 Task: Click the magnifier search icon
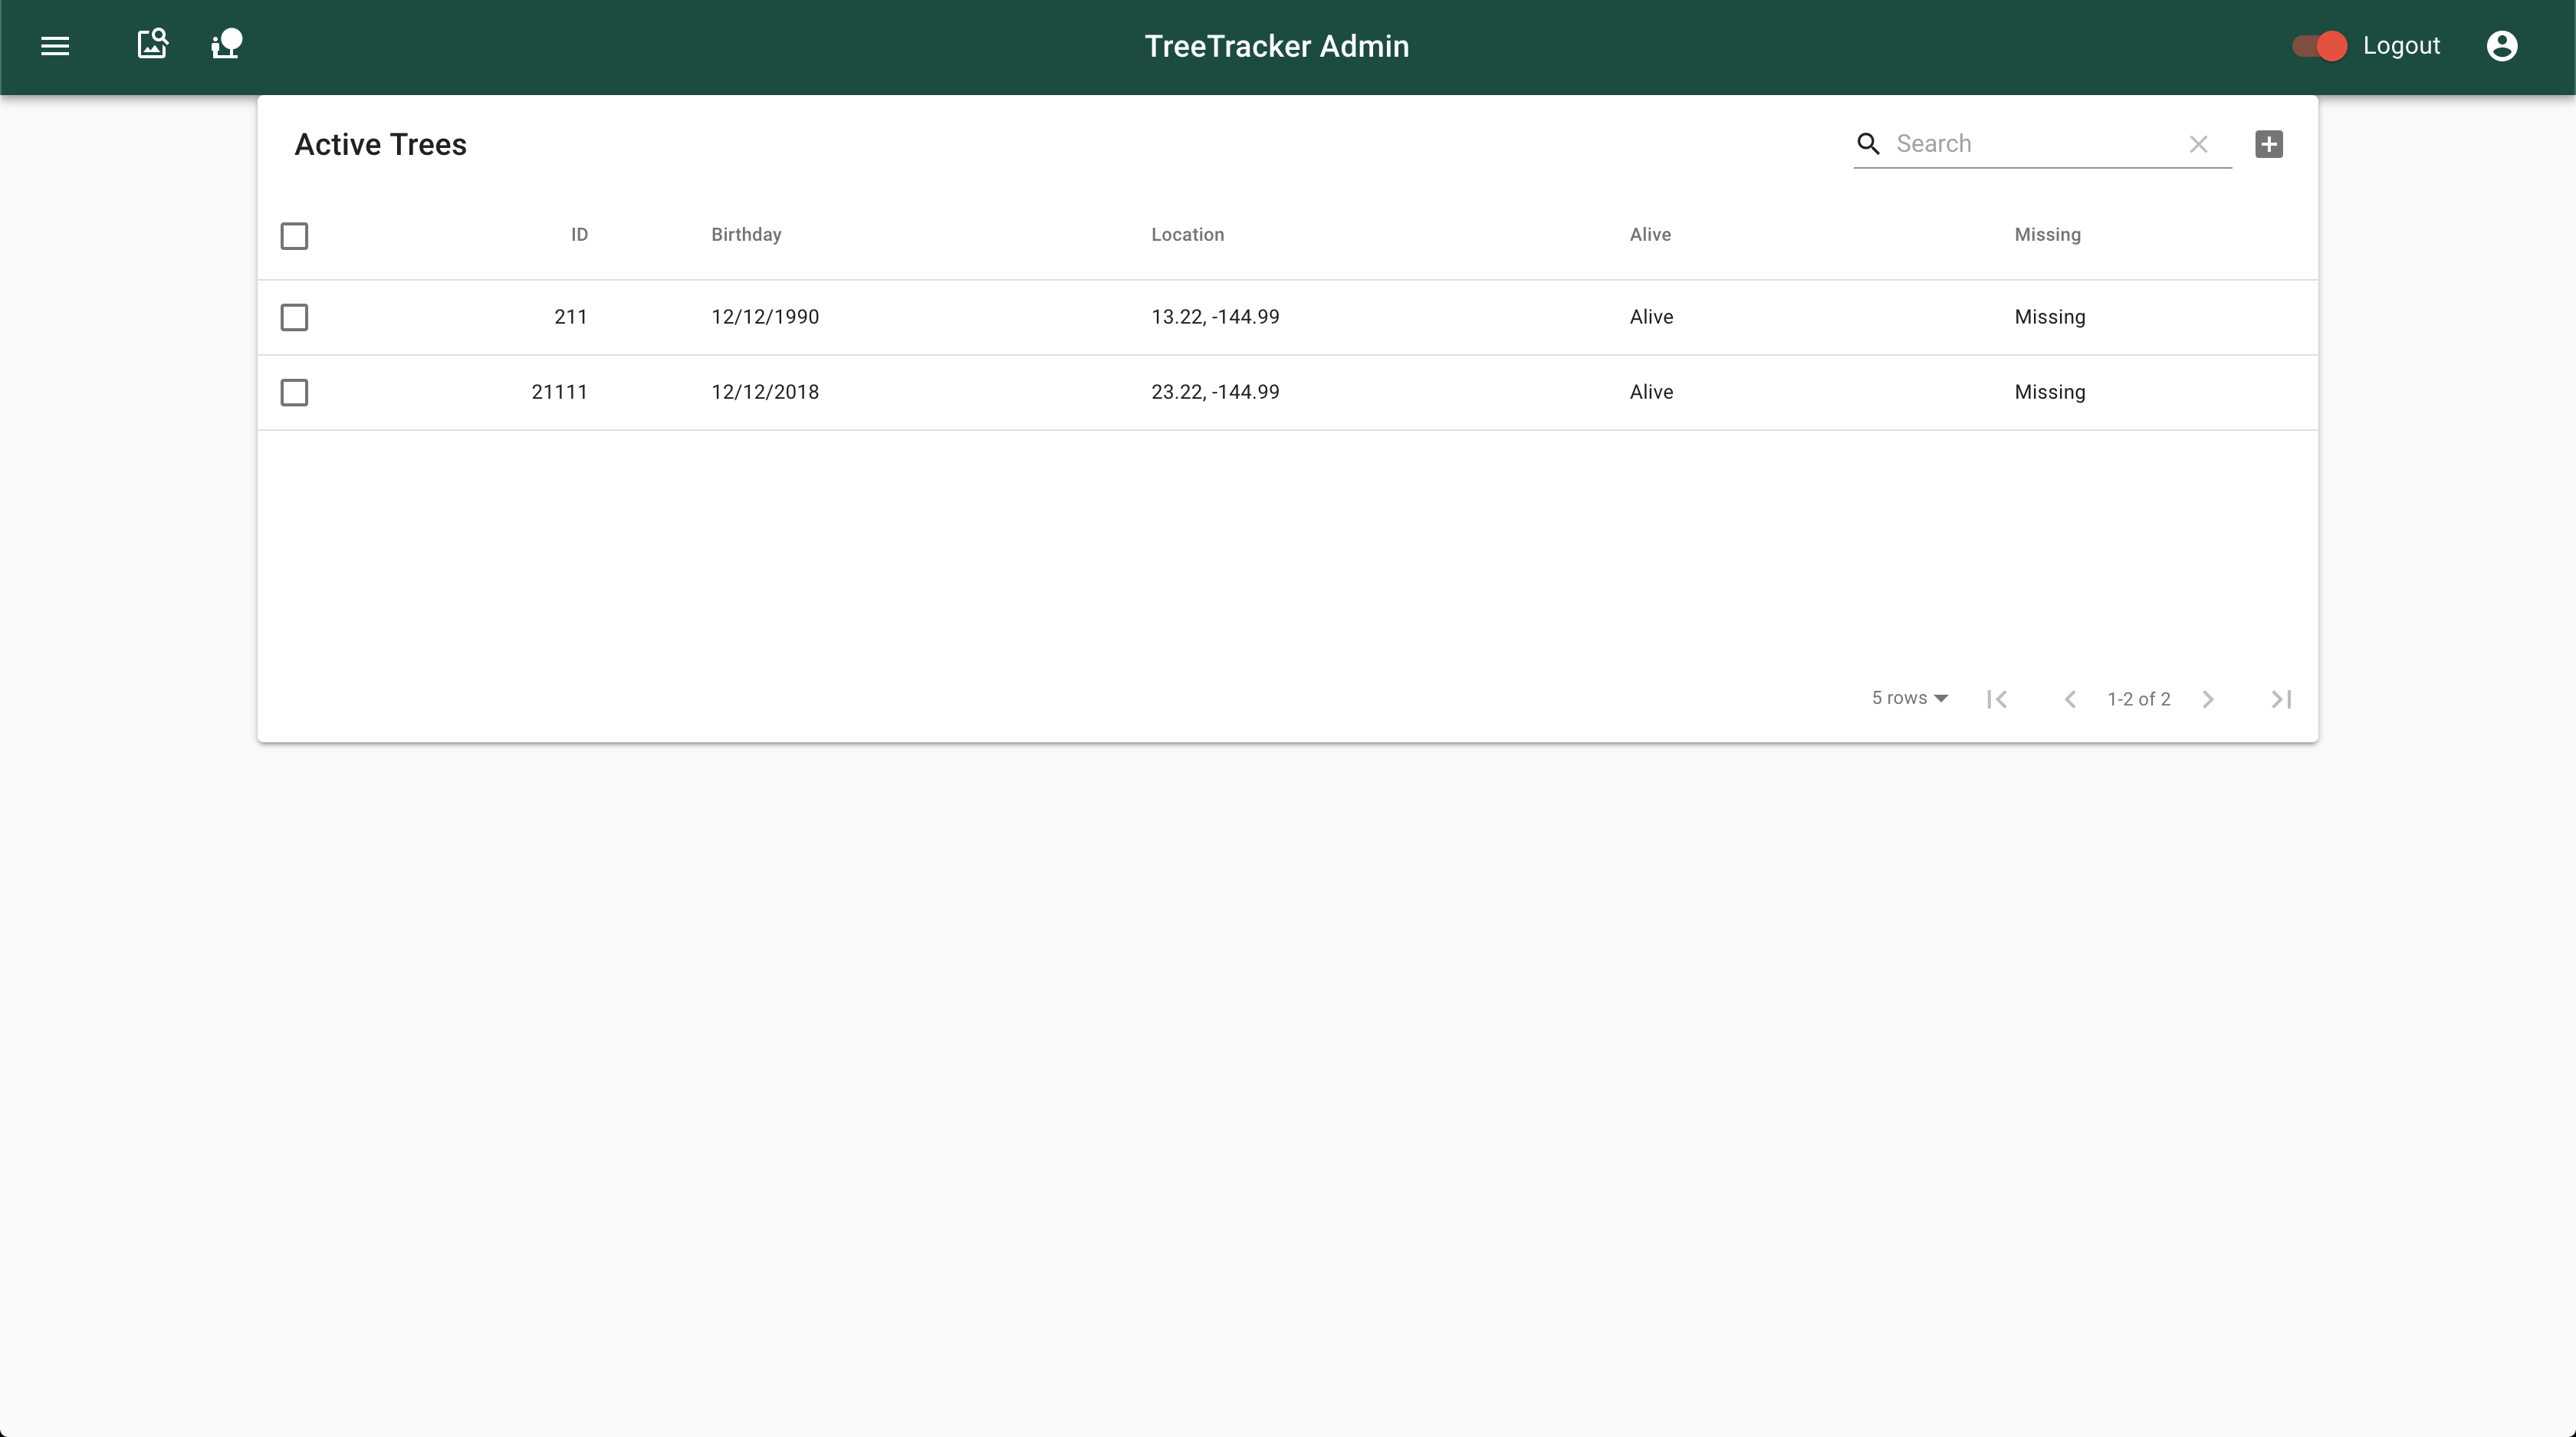tap(1868, 144)
